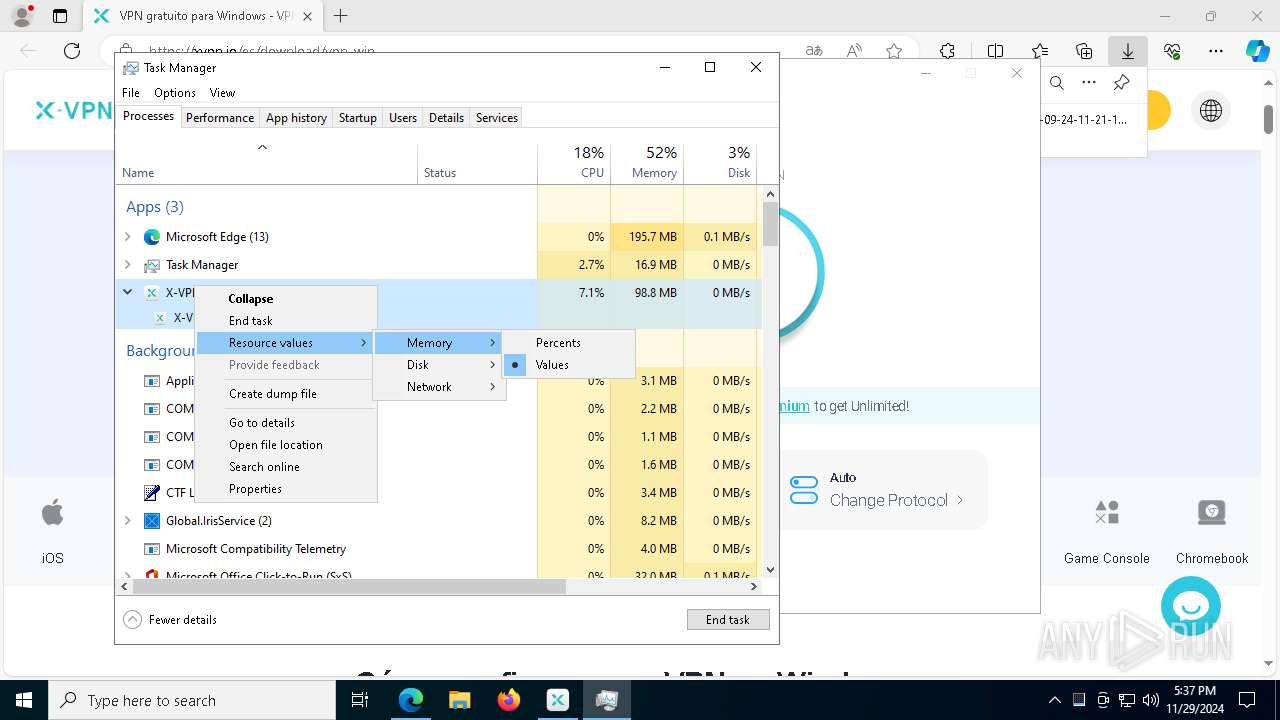Open Task Manager File menu
Screen dimensions: 1280x720
[131, 93]
